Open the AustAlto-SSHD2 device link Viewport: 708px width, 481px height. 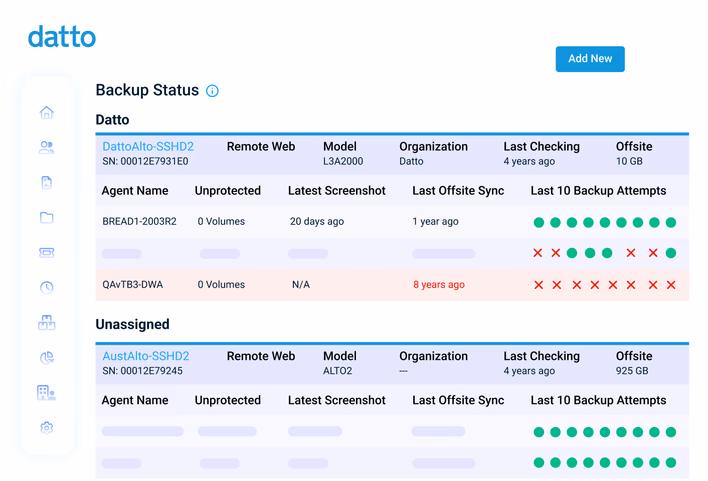tap(146, 356)
